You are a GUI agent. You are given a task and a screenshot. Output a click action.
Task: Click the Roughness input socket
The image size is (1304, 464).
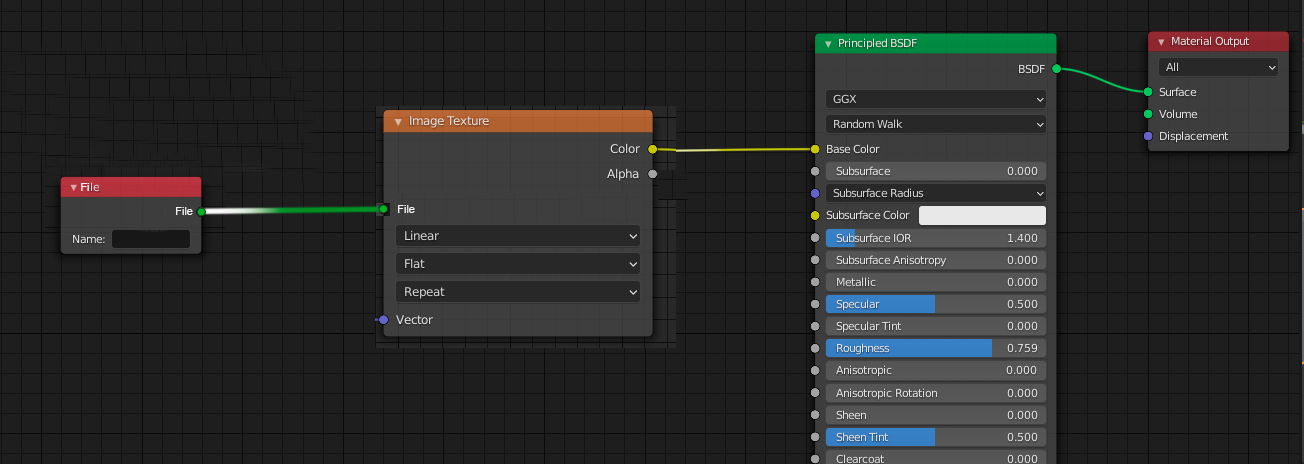815,348
